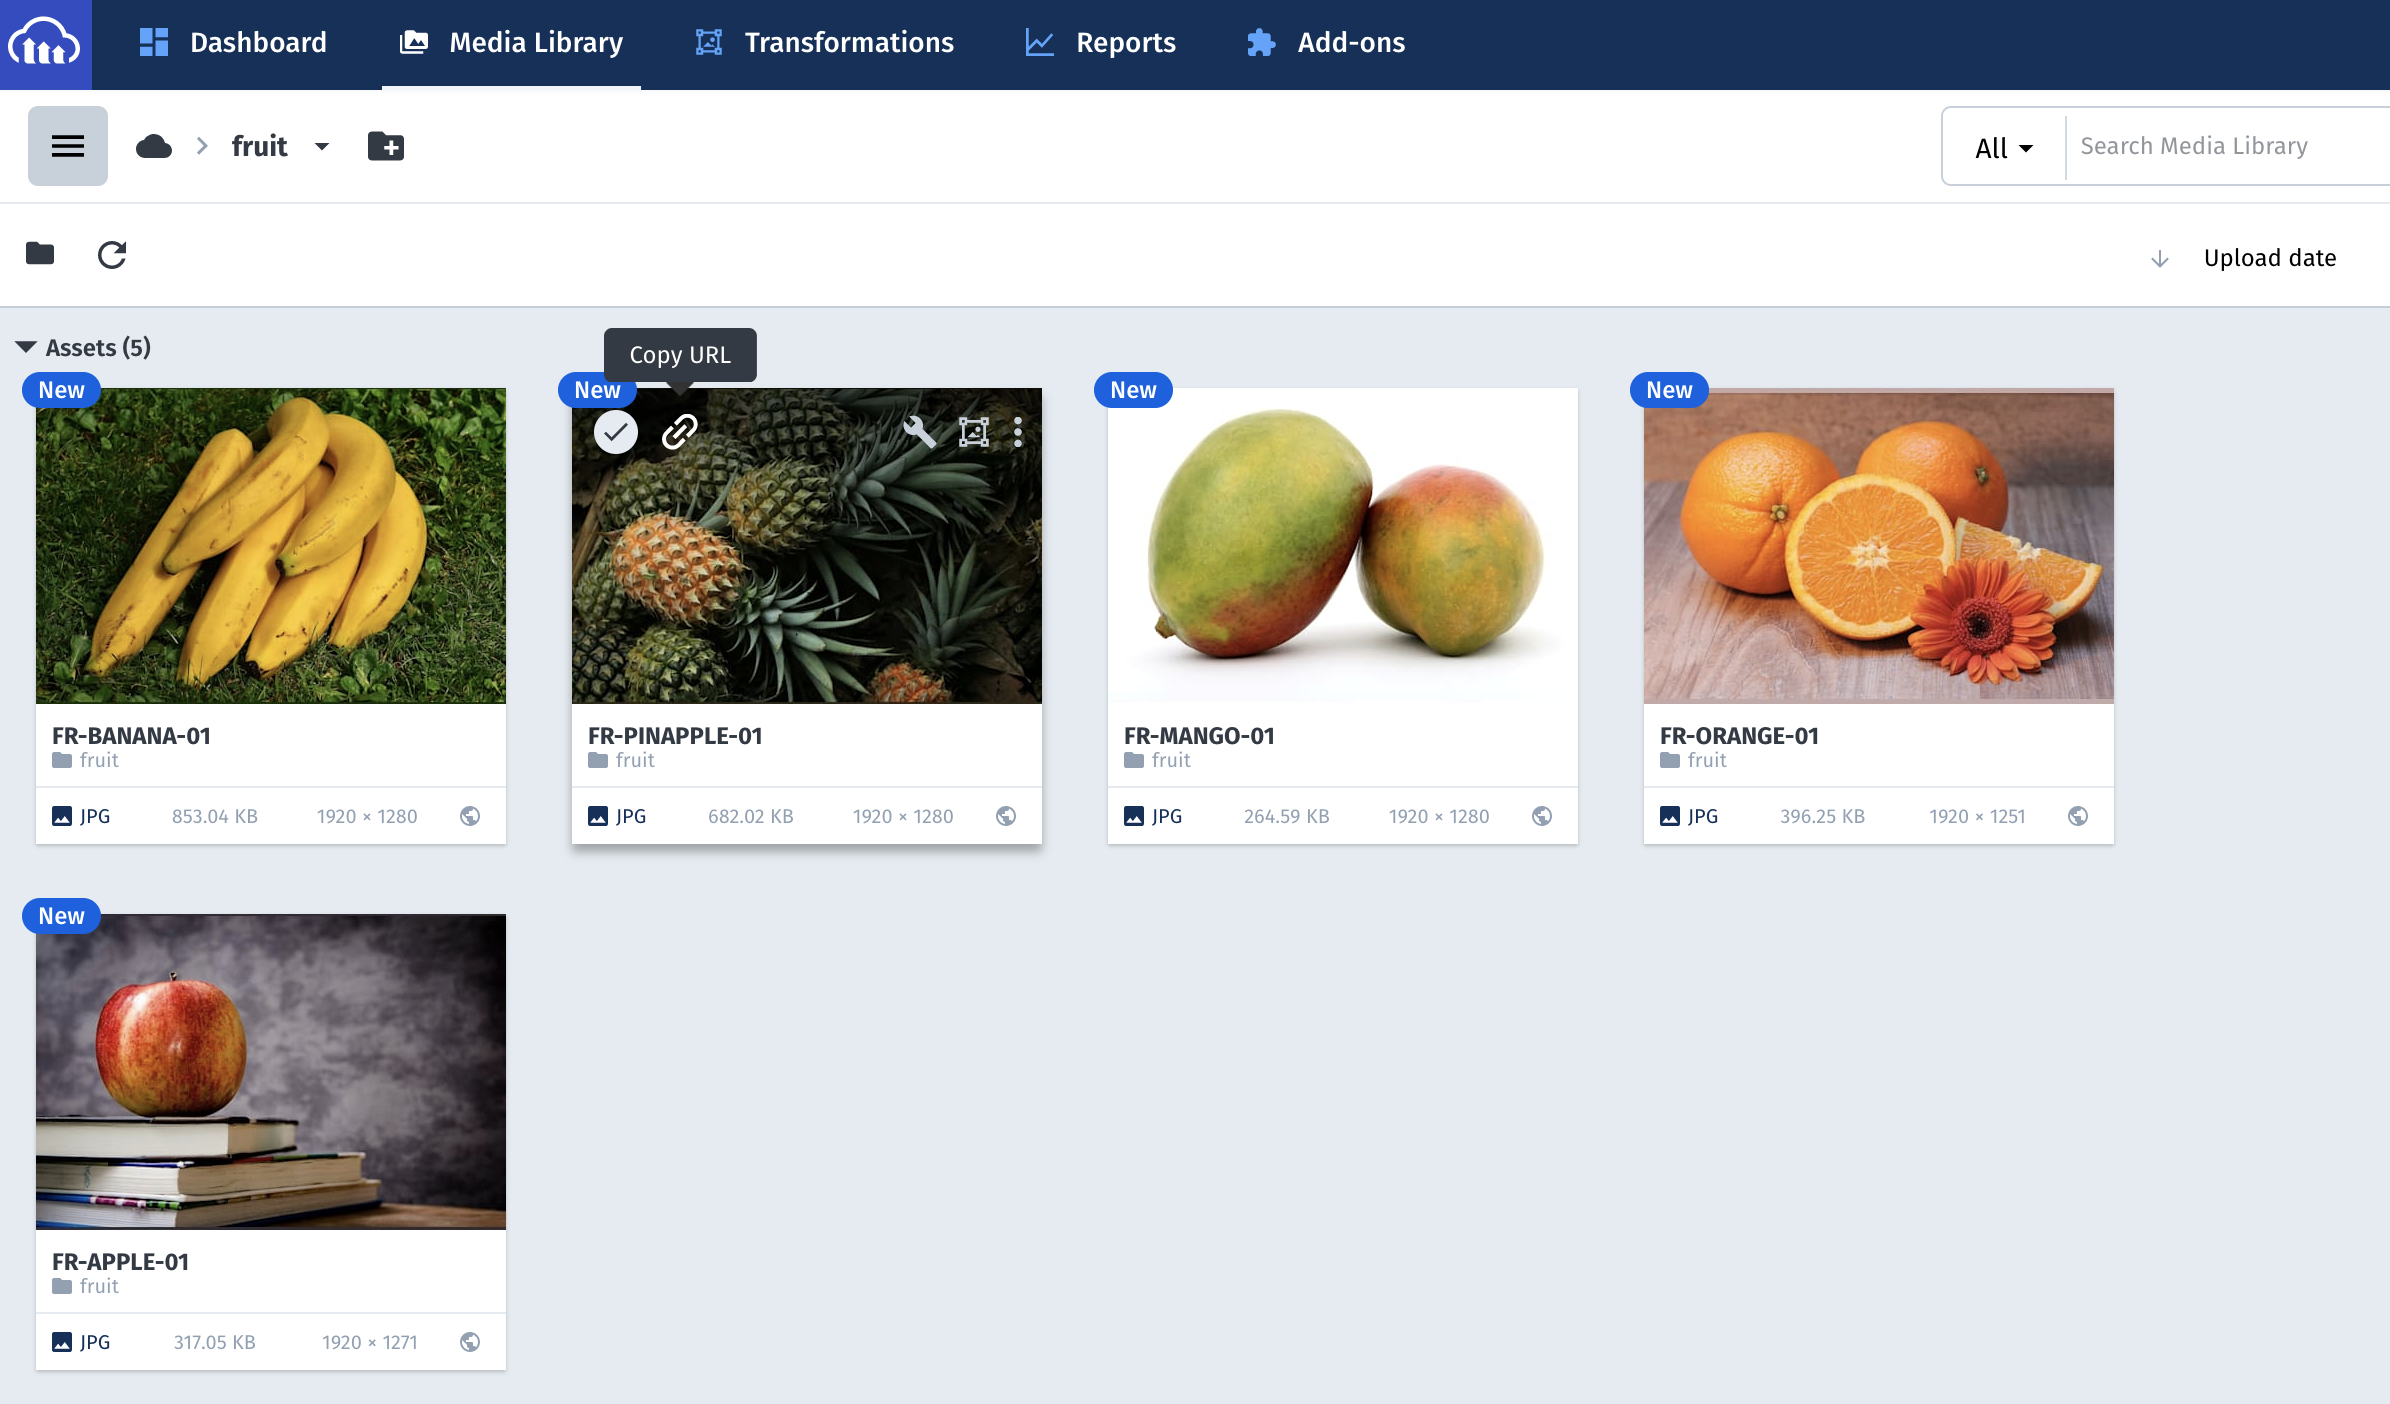The width and height of the screenshot is (2390, 1404).
Task: Click the Upload date sort button
Action: coord(2270,258)
